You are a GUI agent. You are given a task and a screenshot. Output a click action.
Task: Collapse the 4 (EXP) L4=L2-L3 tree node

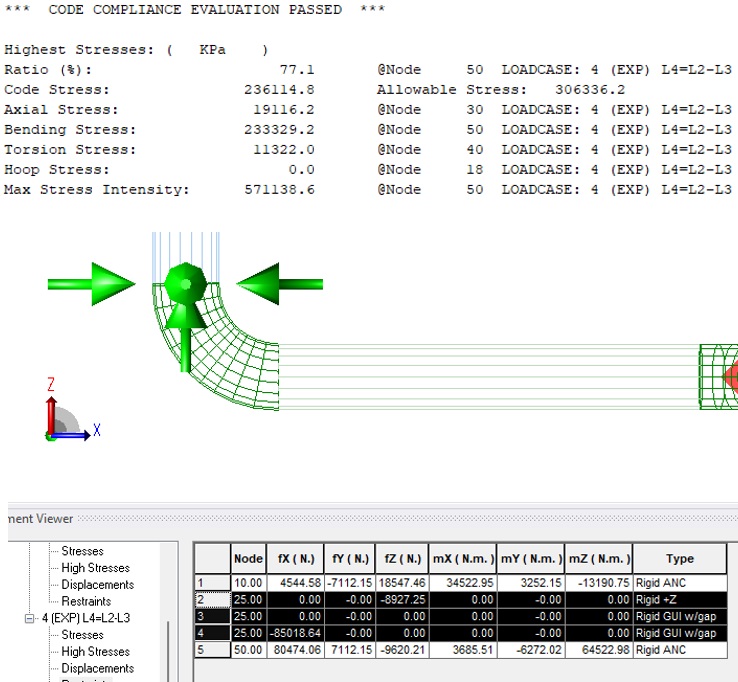(30, 618)
